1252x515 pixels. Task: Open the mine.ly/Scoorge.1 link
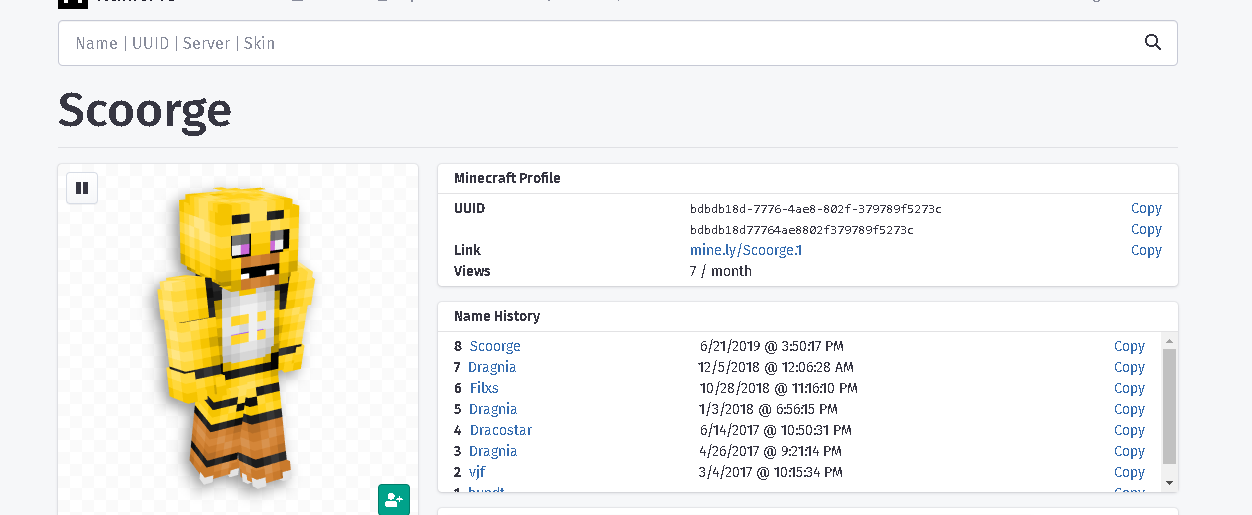pos(746,250)
